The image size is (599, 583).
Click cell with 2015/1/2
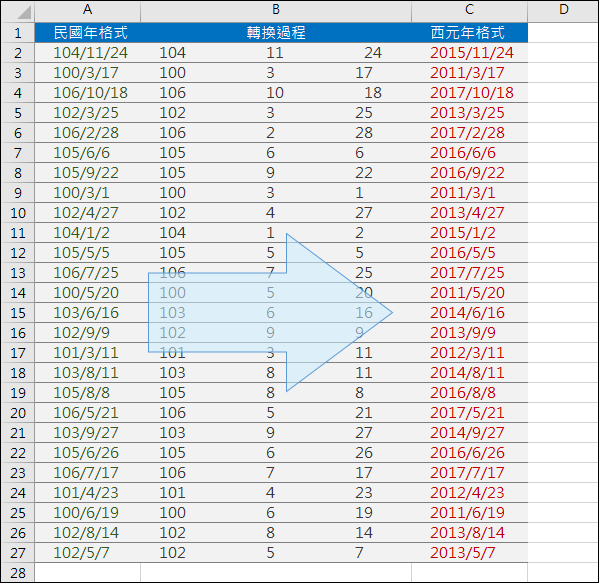point(469,233)
